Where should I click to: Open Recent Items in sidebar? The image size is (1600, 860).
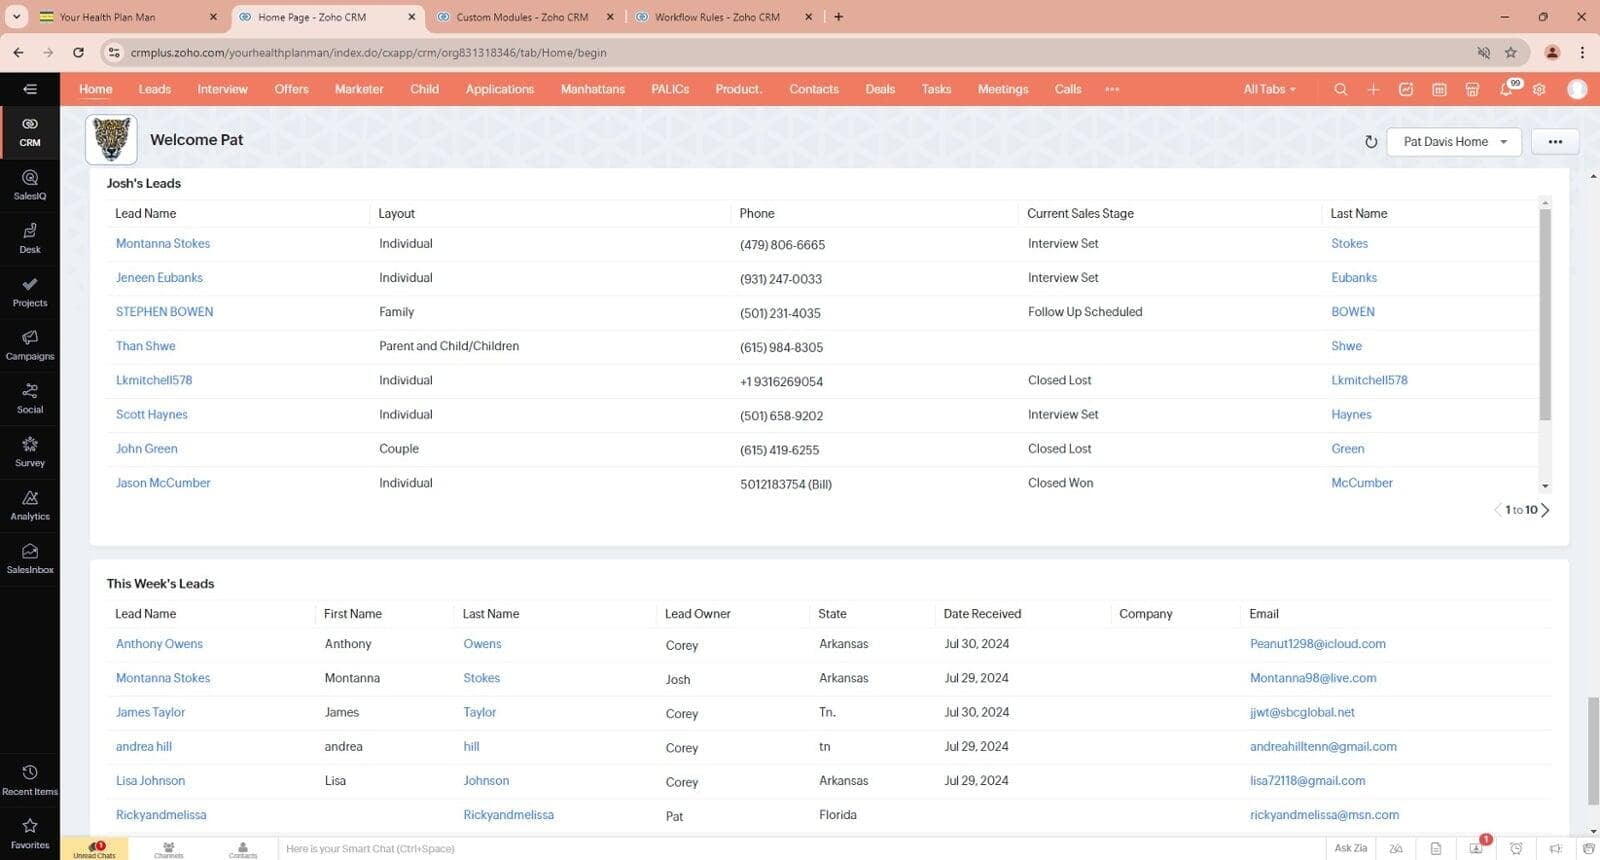pyautogui.click(x=30, y=780)
